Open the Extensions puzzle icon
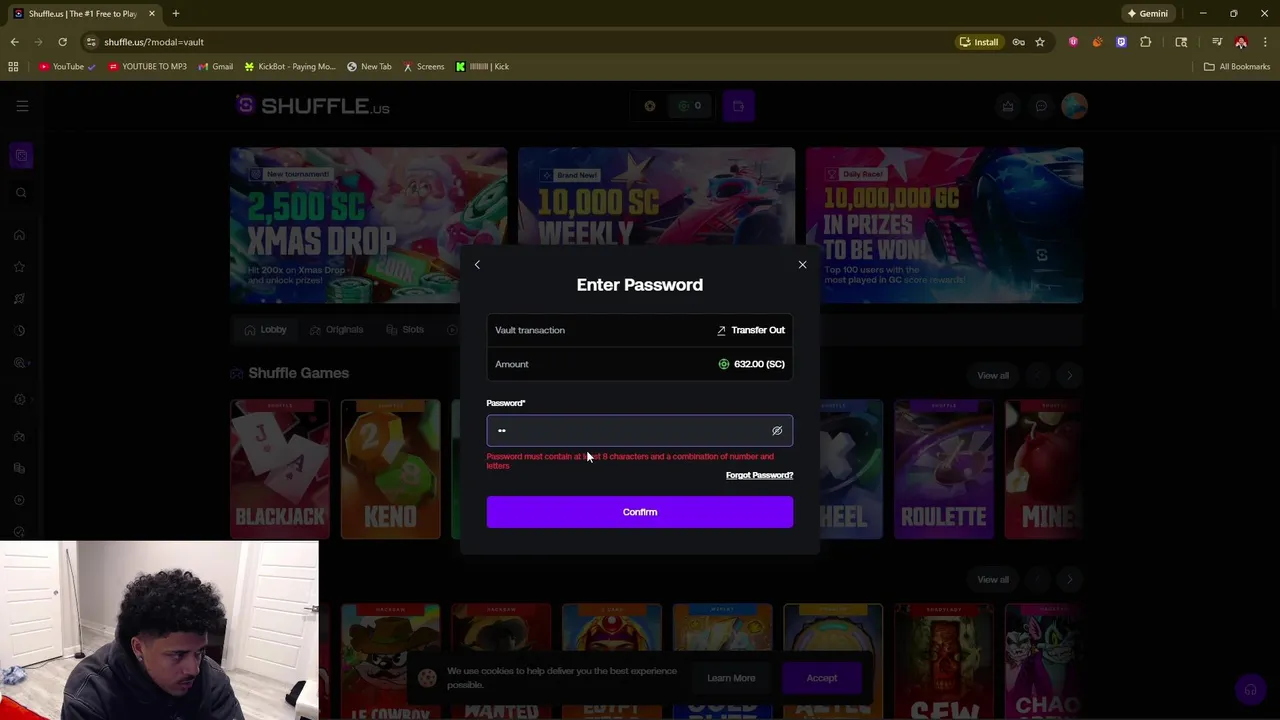1280x720 pixels. click(1146, 42)
